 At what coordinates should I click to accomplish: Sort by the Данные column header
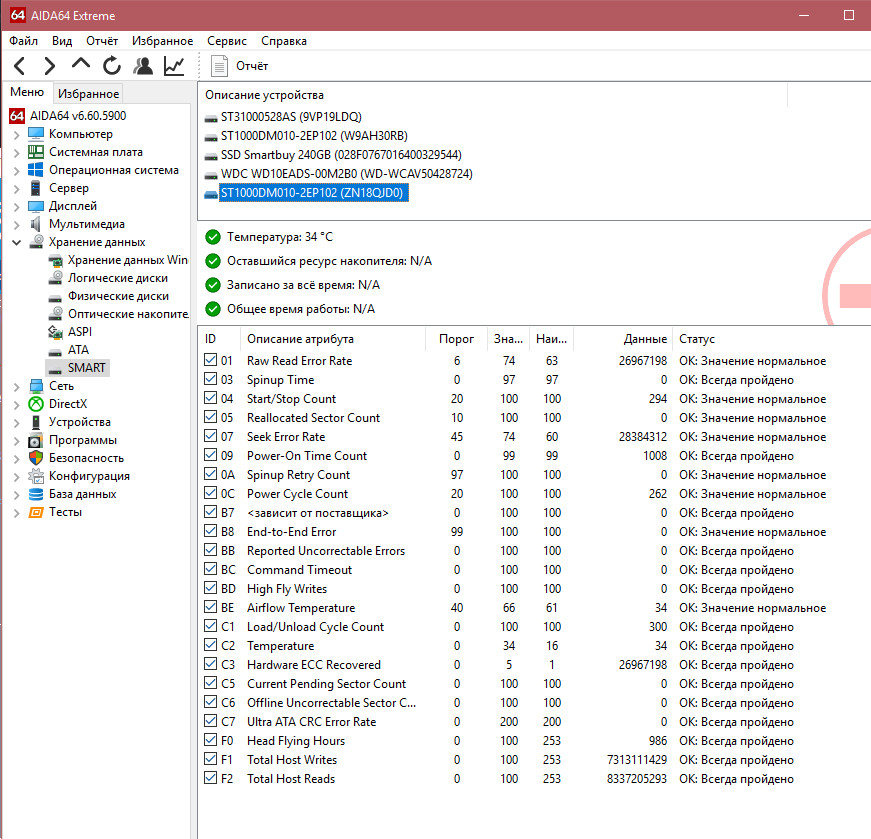point(623,339)
